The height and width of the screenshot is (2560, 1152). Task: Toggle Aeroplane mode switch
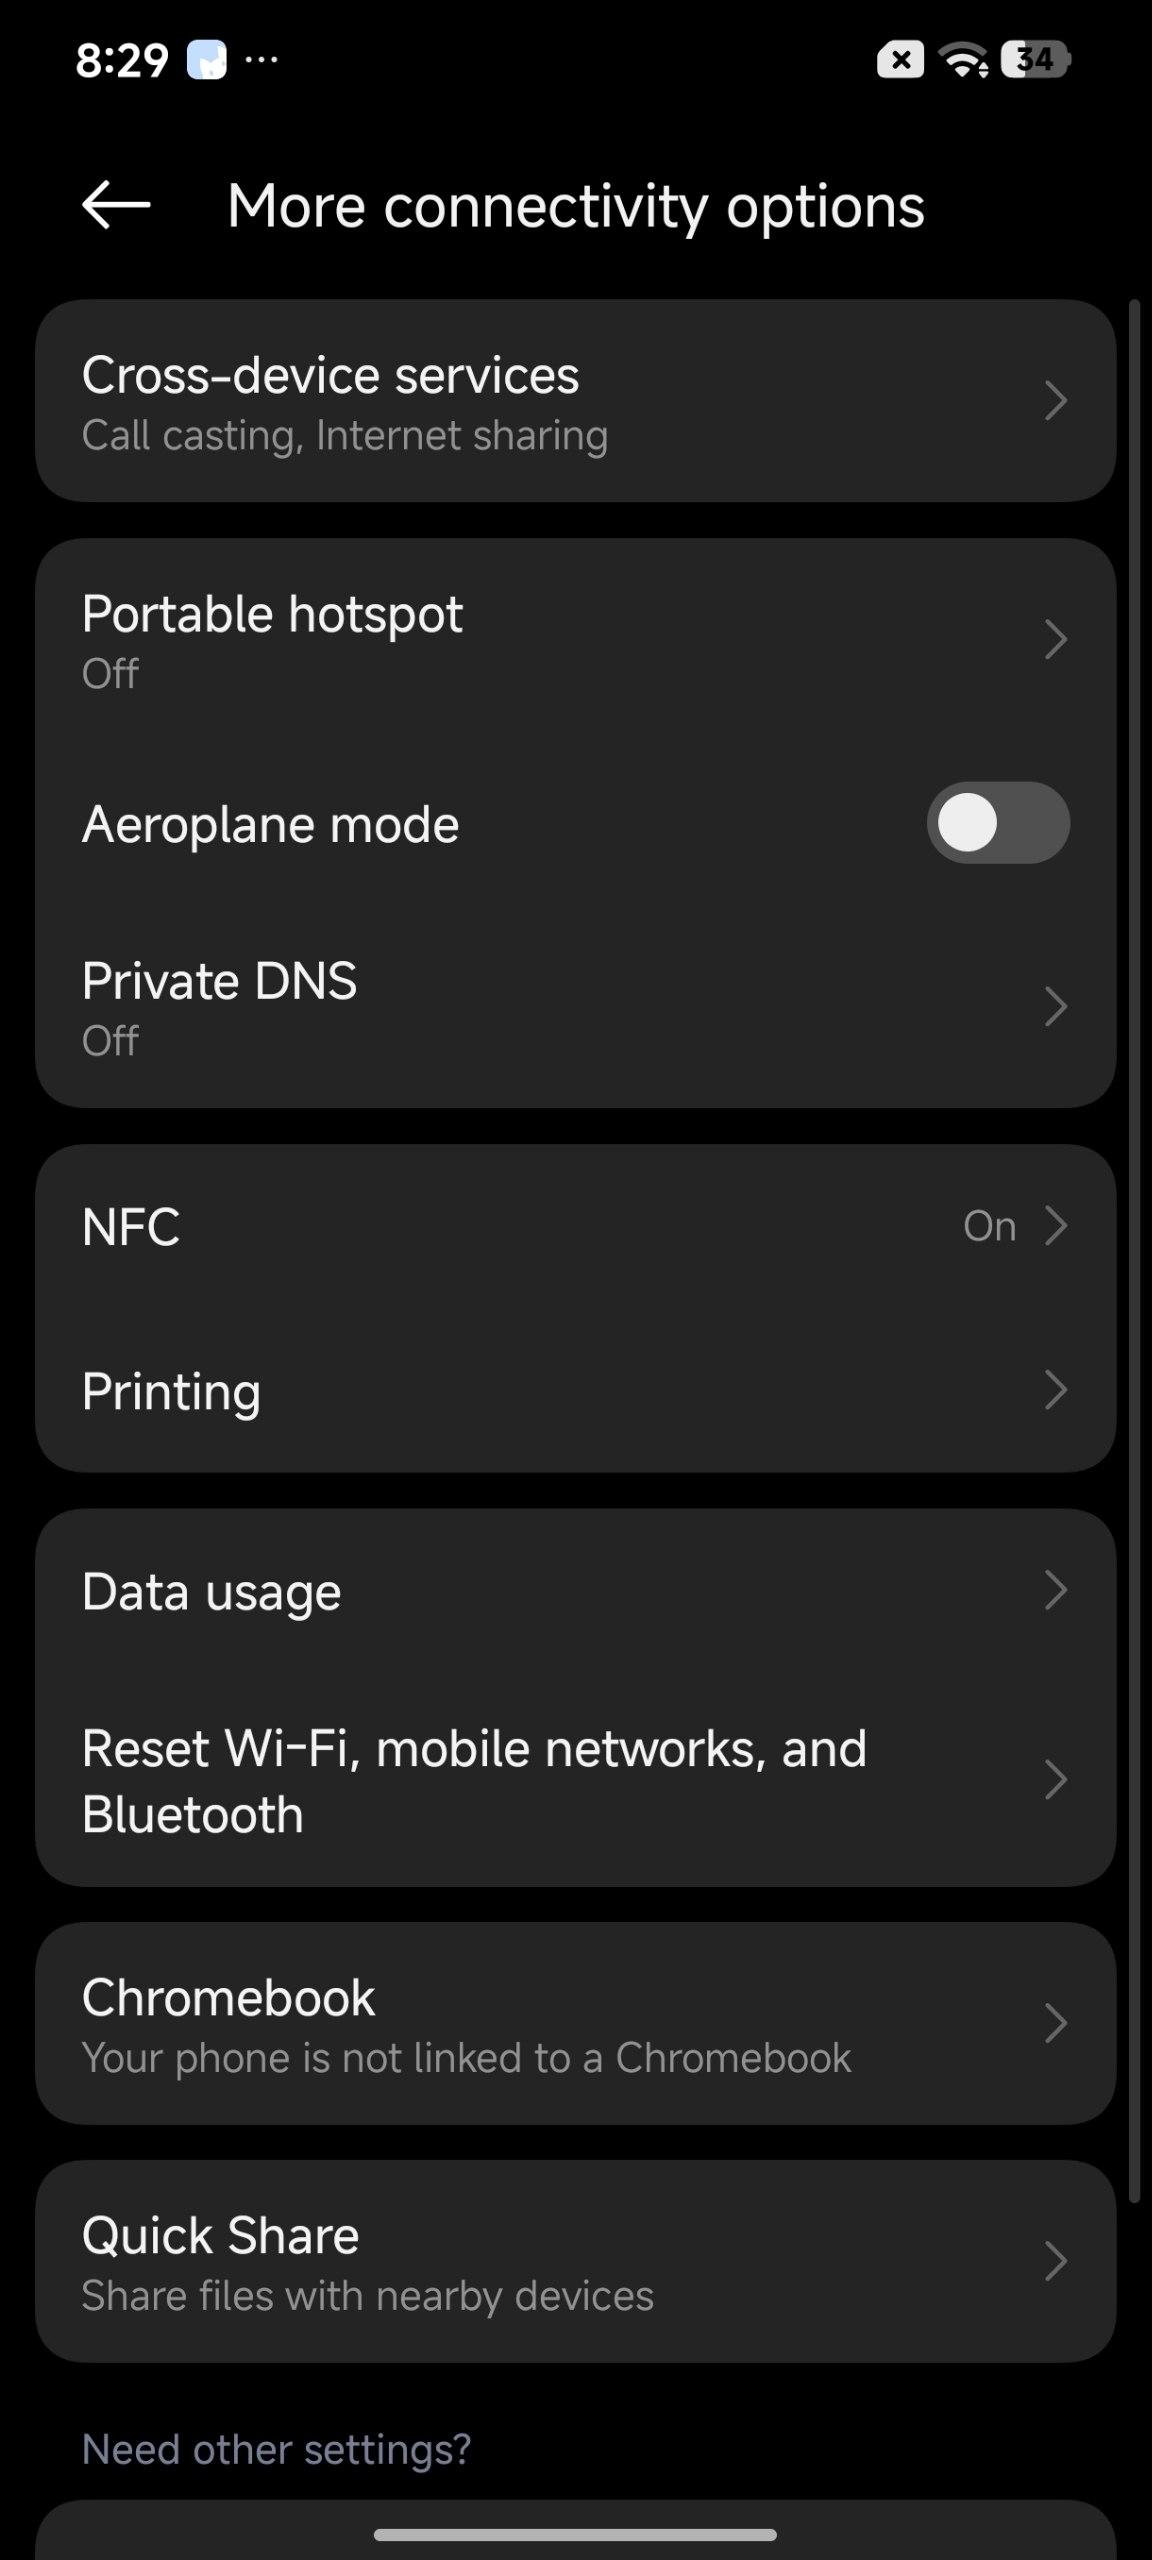click(x=998, y=823)
